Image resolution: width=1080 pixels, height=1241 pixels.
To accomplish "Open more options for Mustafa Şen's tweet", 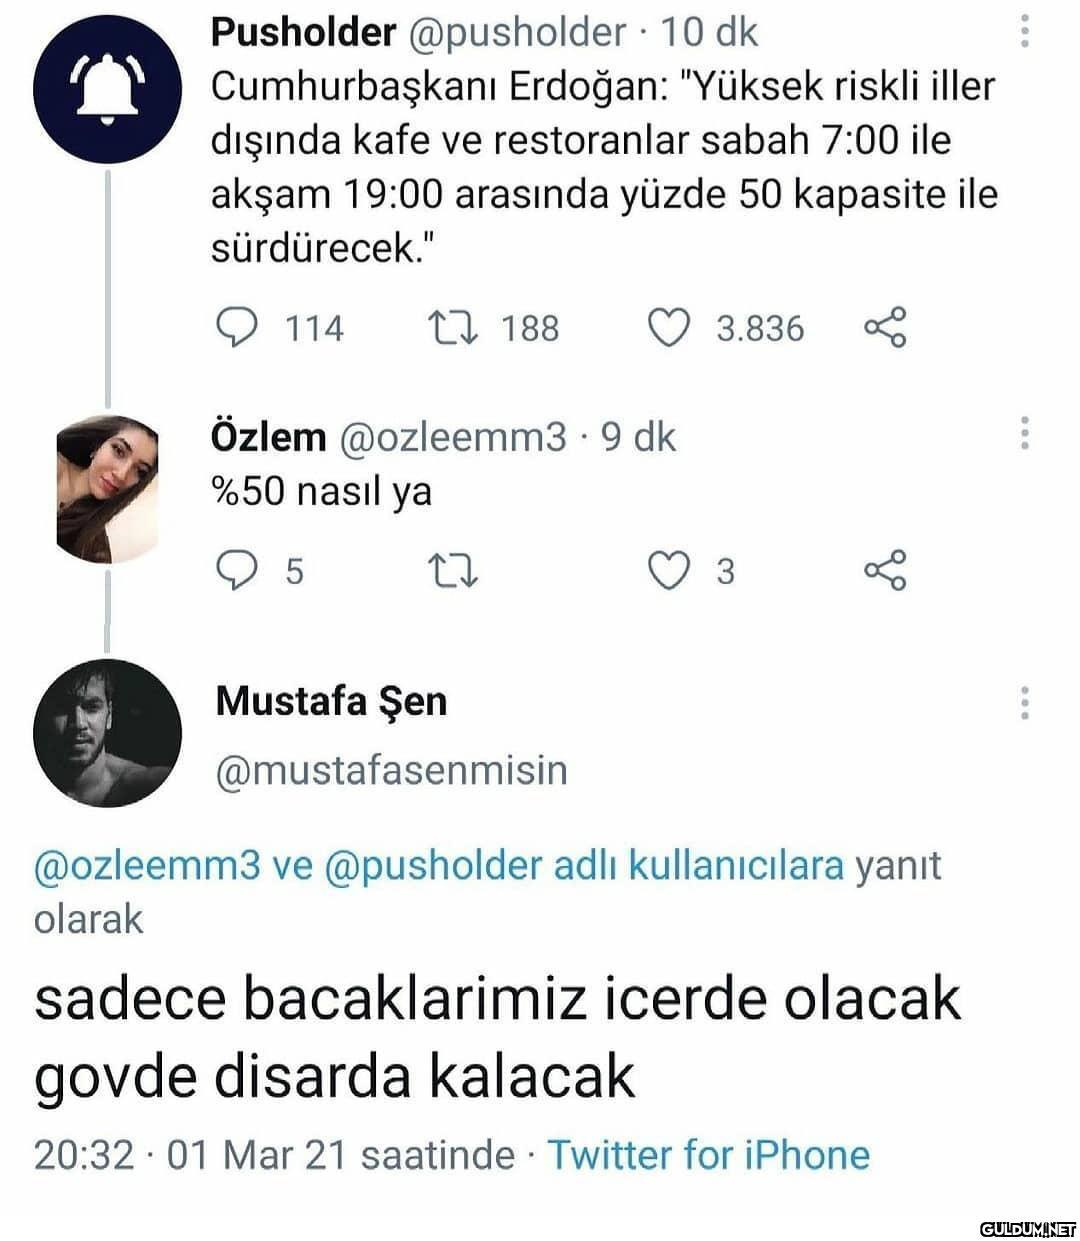I will click(x=1024, y=703).
